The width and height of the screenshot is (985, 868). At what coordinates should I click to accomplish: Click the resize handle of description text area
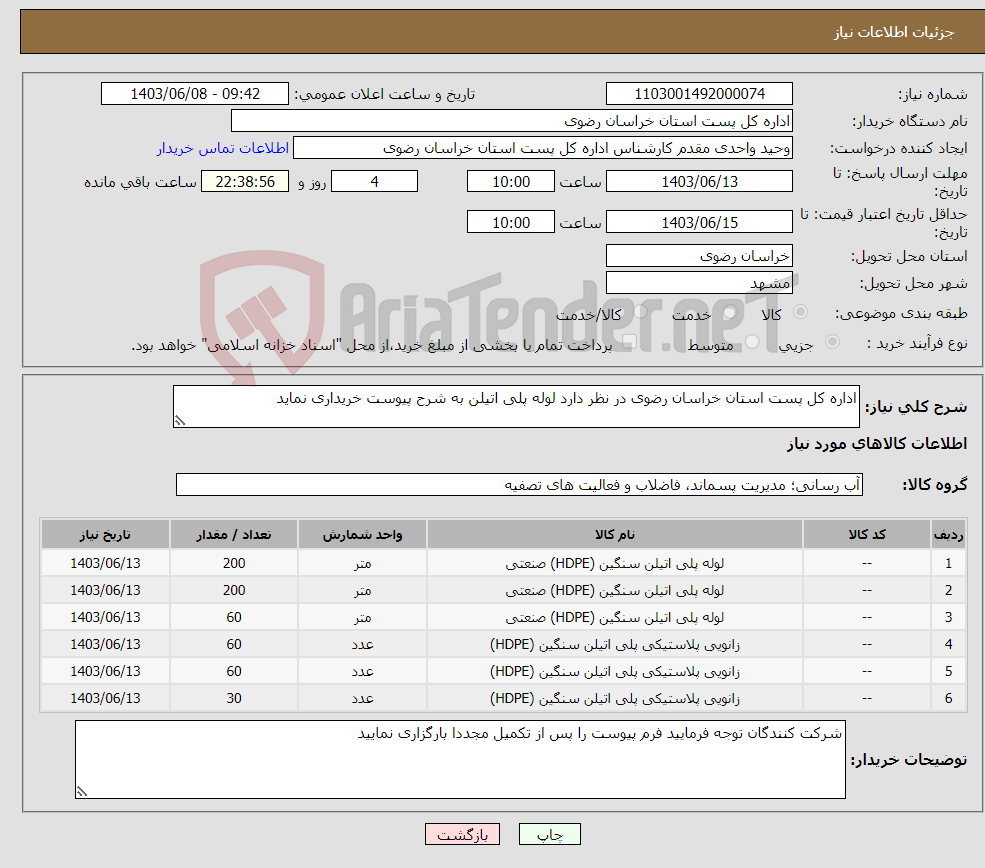180,421
